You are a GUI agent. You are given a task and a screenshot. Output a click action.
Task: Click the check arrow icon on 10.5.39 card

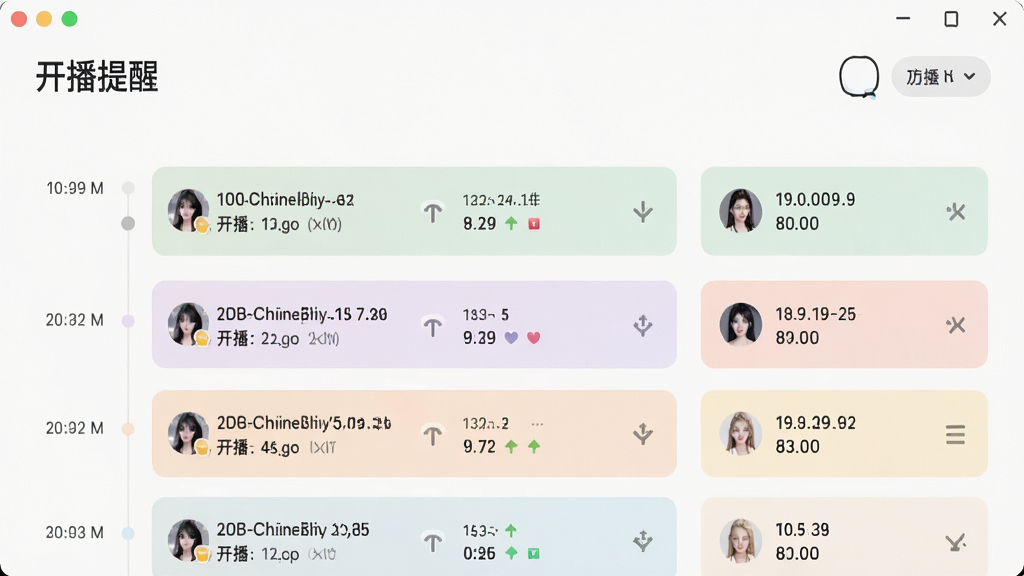(955, 542)
